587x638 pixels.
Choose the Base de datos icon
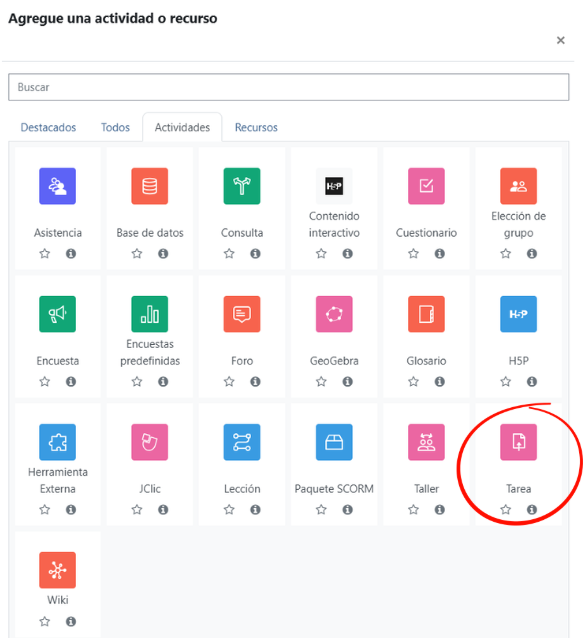pyautogui.click(x=149, y=186)
